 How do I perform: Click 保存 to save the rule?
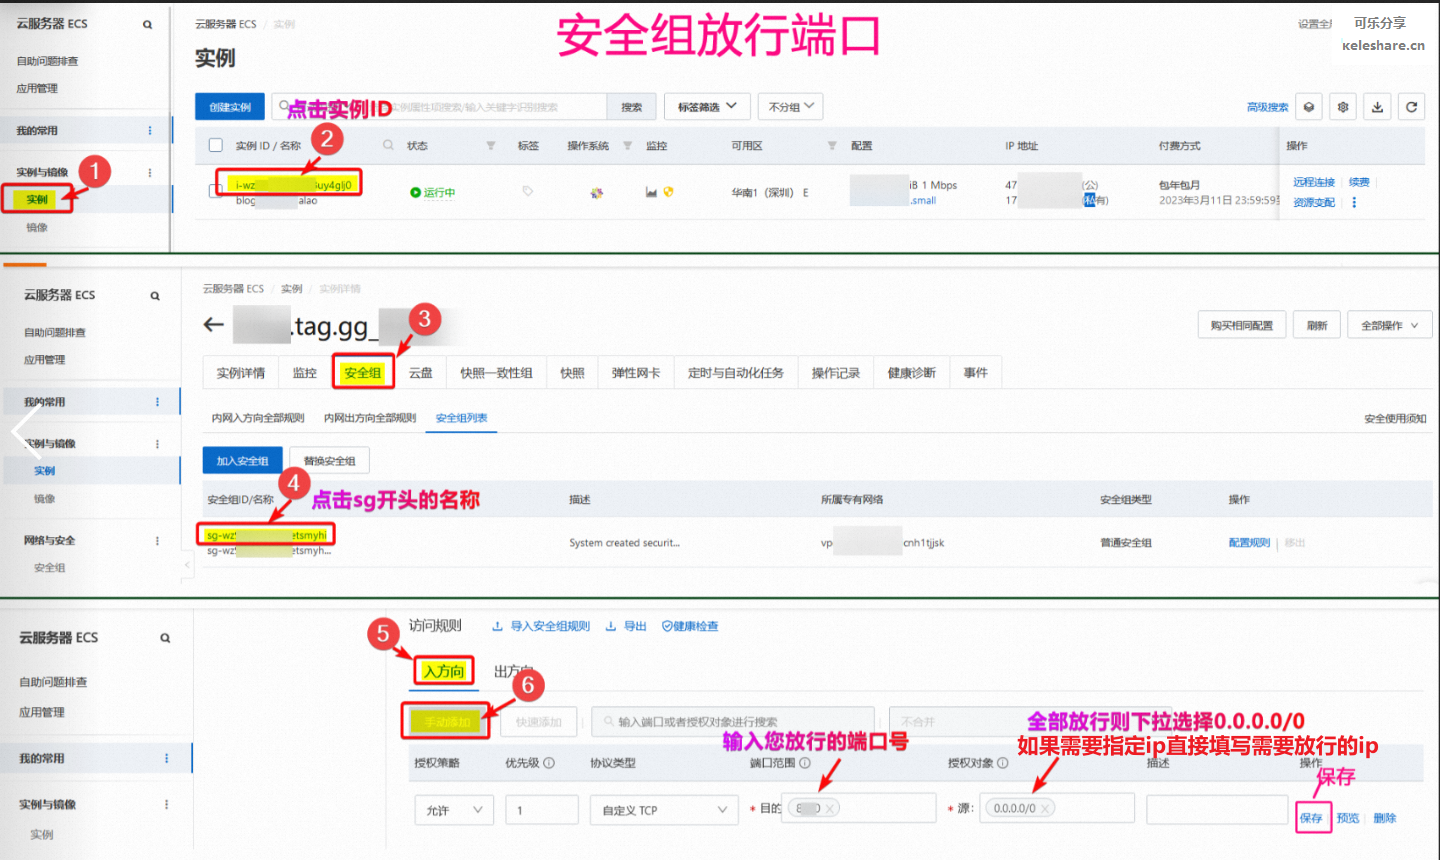click(1312, 818)
